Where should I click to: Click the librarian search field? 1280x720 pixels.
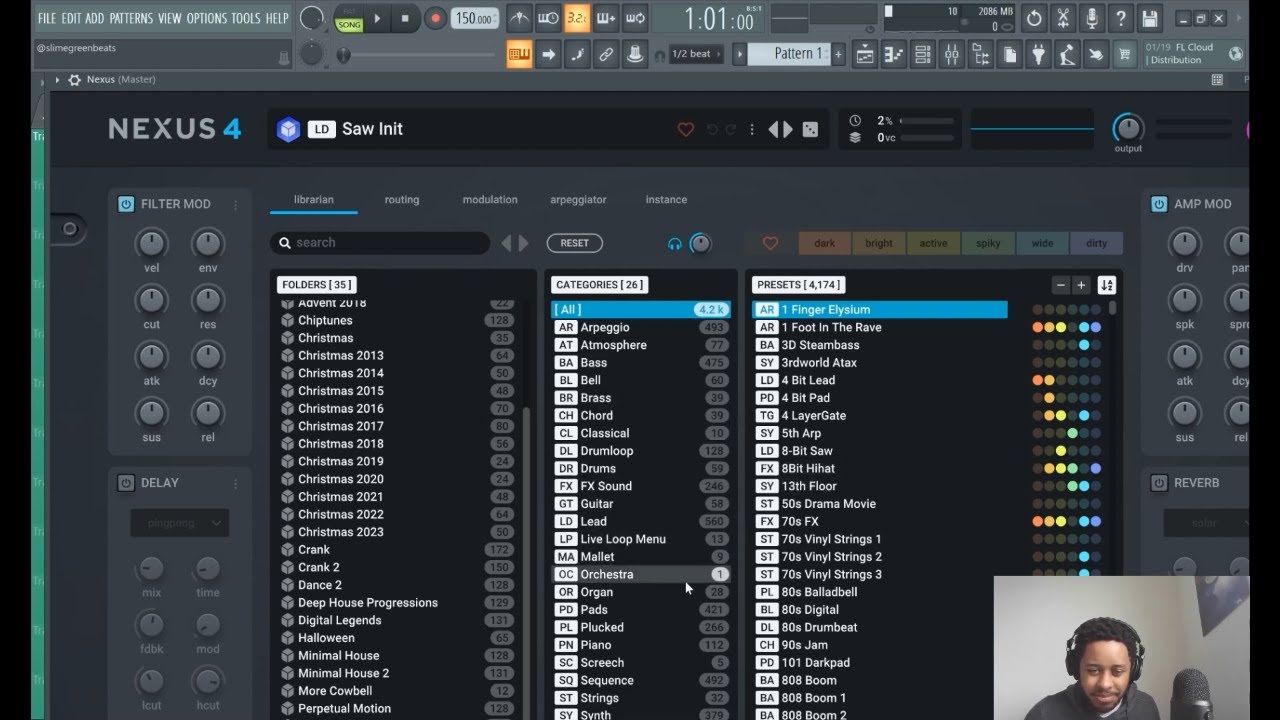point(380,243)
